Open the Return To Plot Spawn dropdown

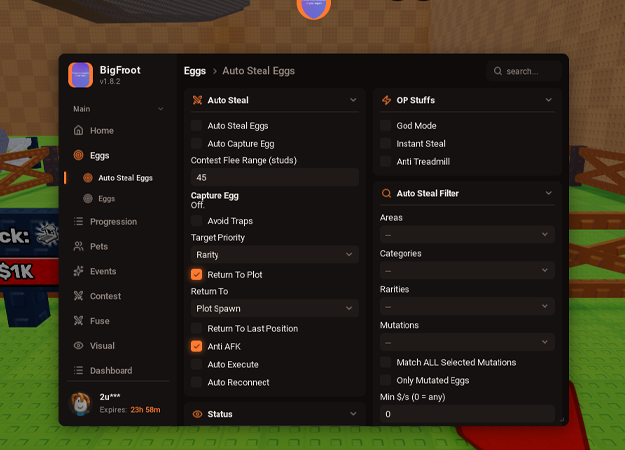[x=275, y=309]
